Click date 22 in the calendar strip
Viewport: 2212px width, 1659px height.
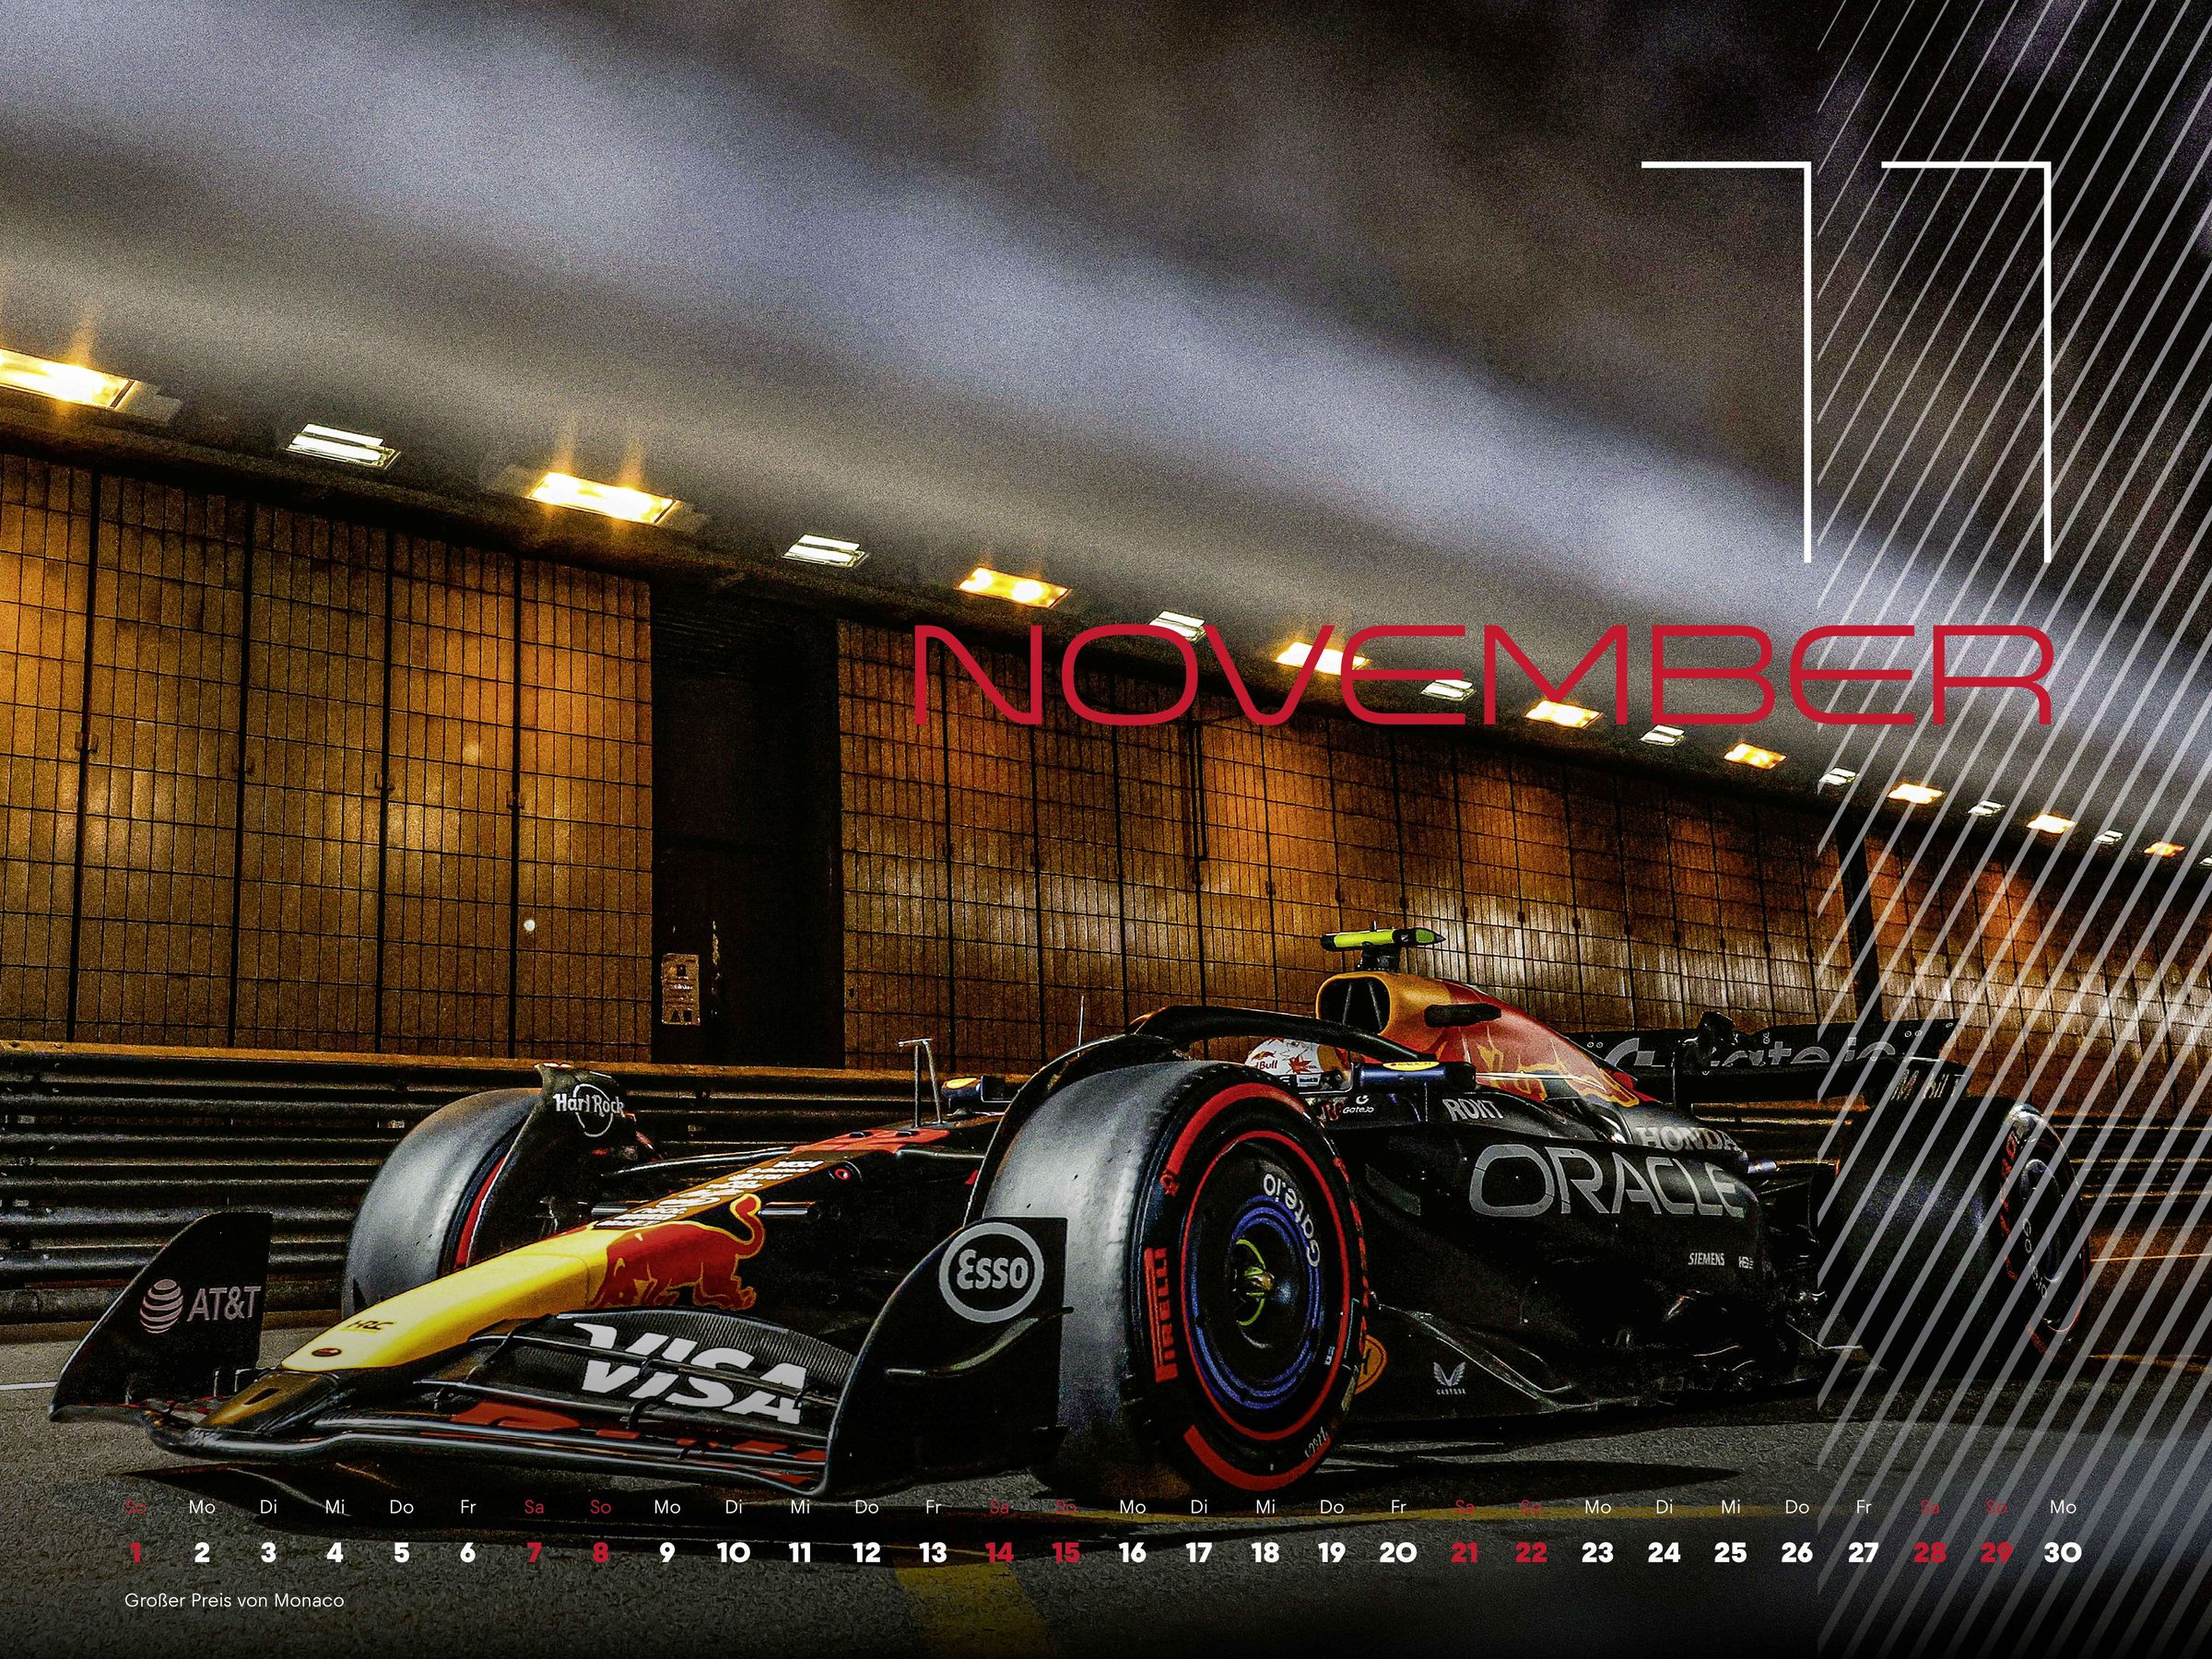(x=1531, y=1553)
